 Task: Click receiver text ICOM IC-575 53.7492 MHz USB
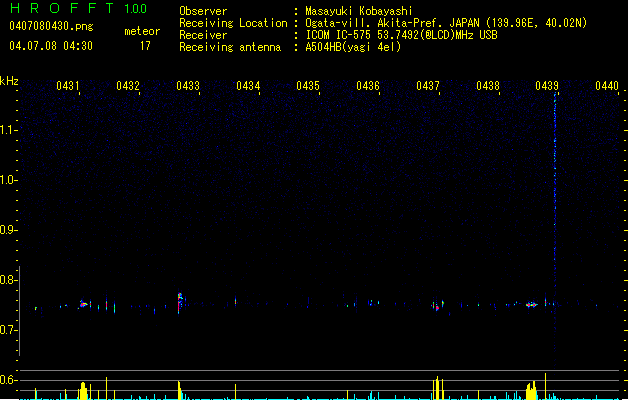(x=402, y=35)
